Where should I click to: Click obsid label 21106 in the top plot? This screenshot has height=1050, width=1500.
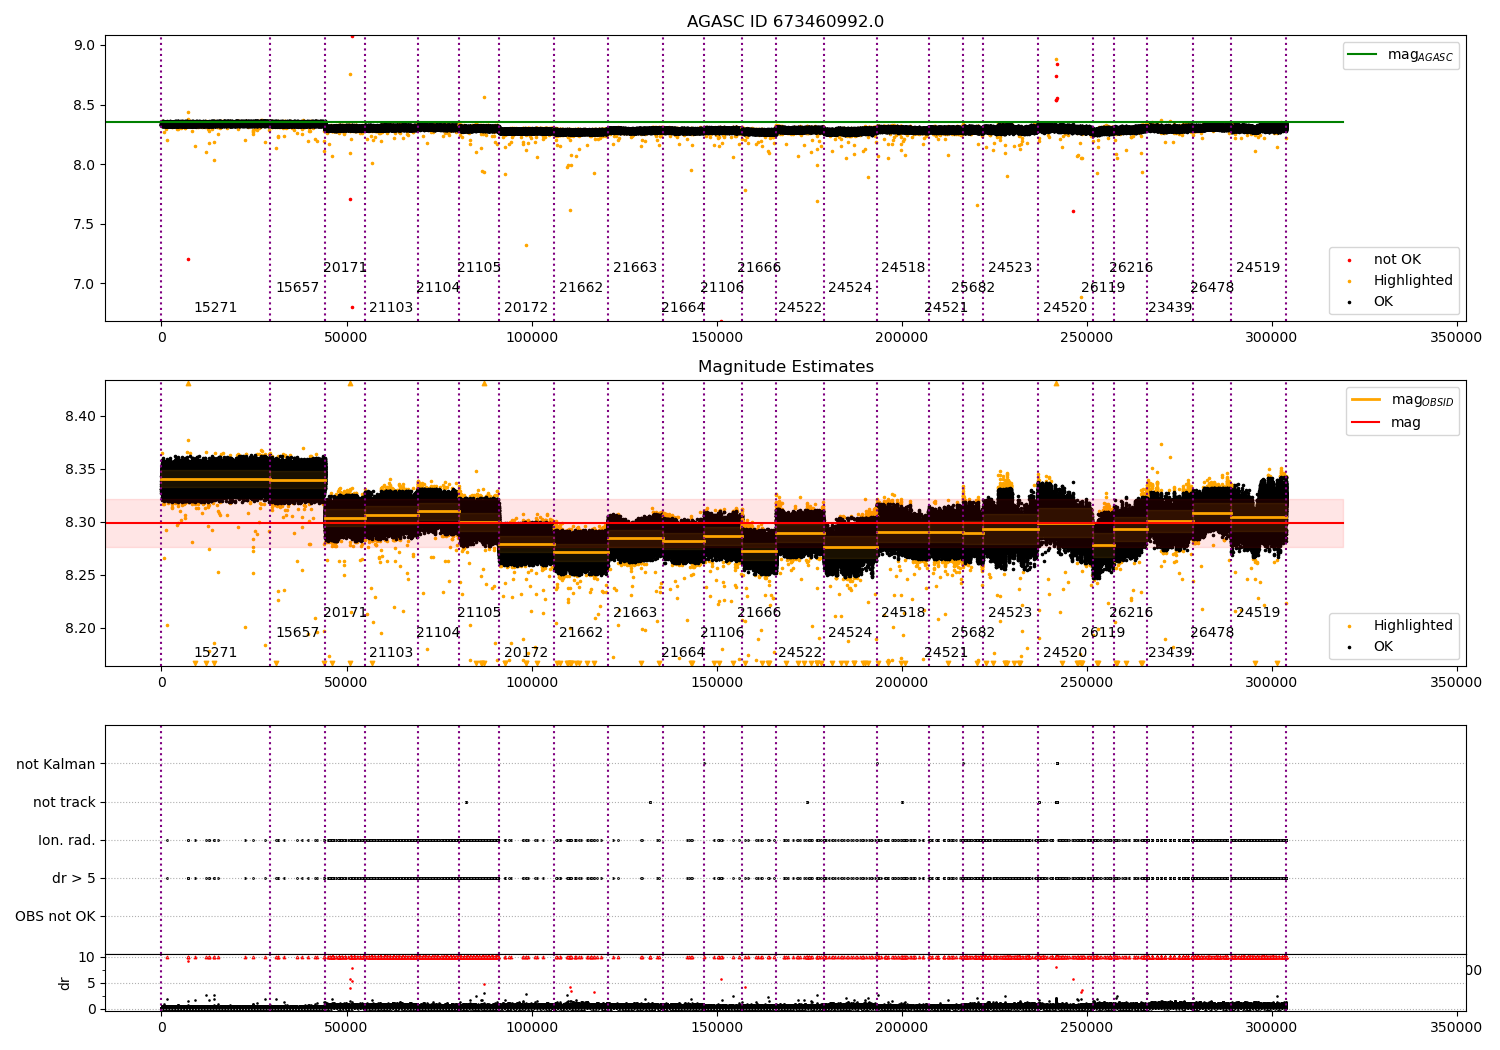tap(722, 287)
